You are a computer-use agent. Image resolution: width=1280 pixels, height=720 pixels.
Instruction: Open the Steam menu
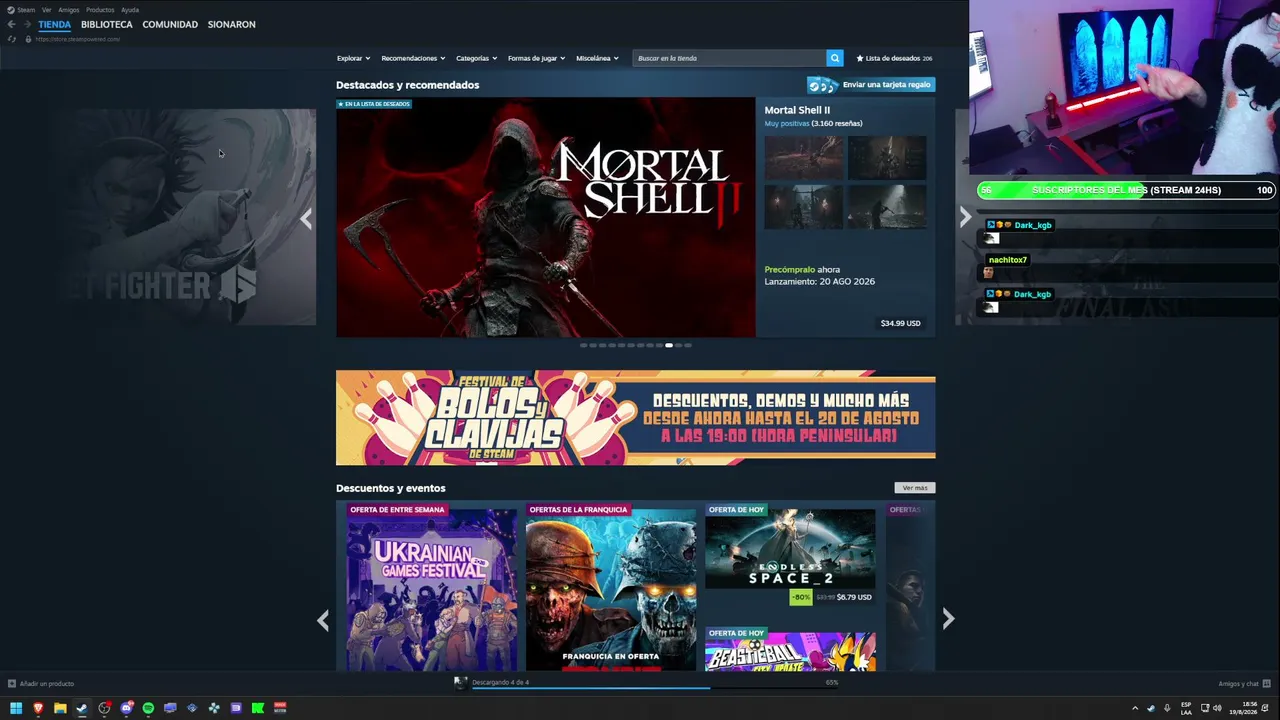(x=25, y=10)
